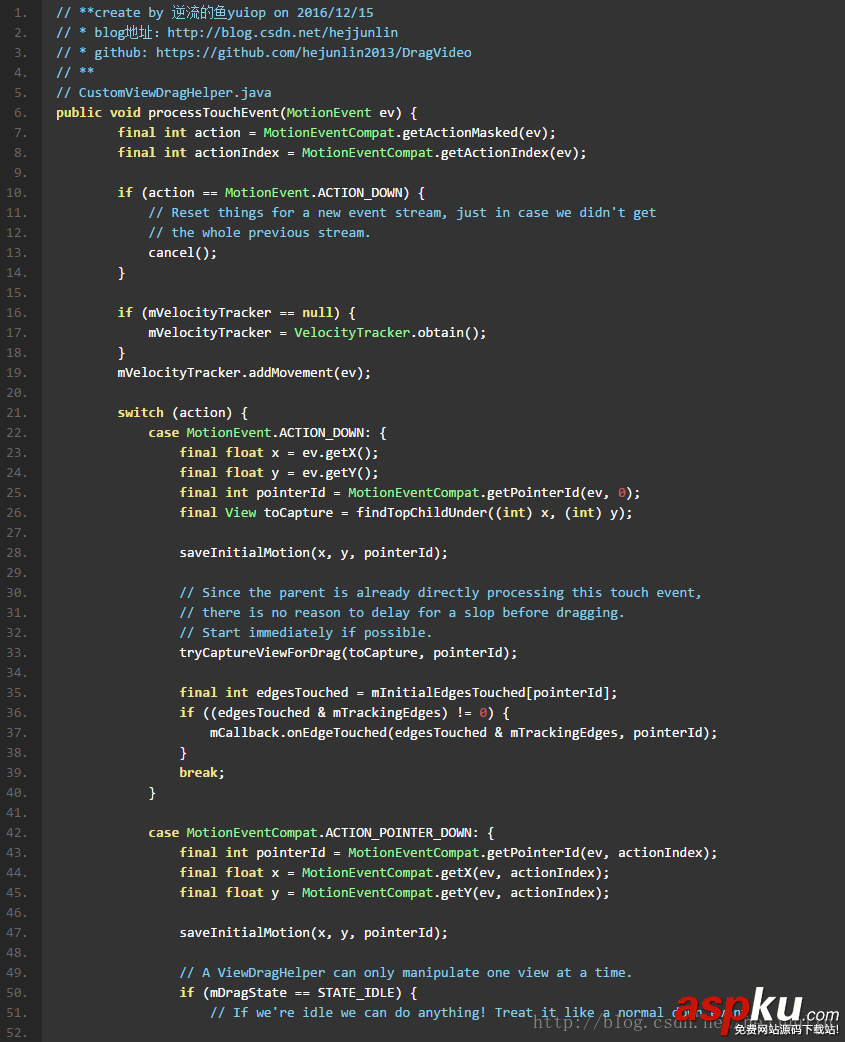Screen dimensions: 845x1042
Task: Select line number 42 in the gutter
Action: tap(19, 832)
